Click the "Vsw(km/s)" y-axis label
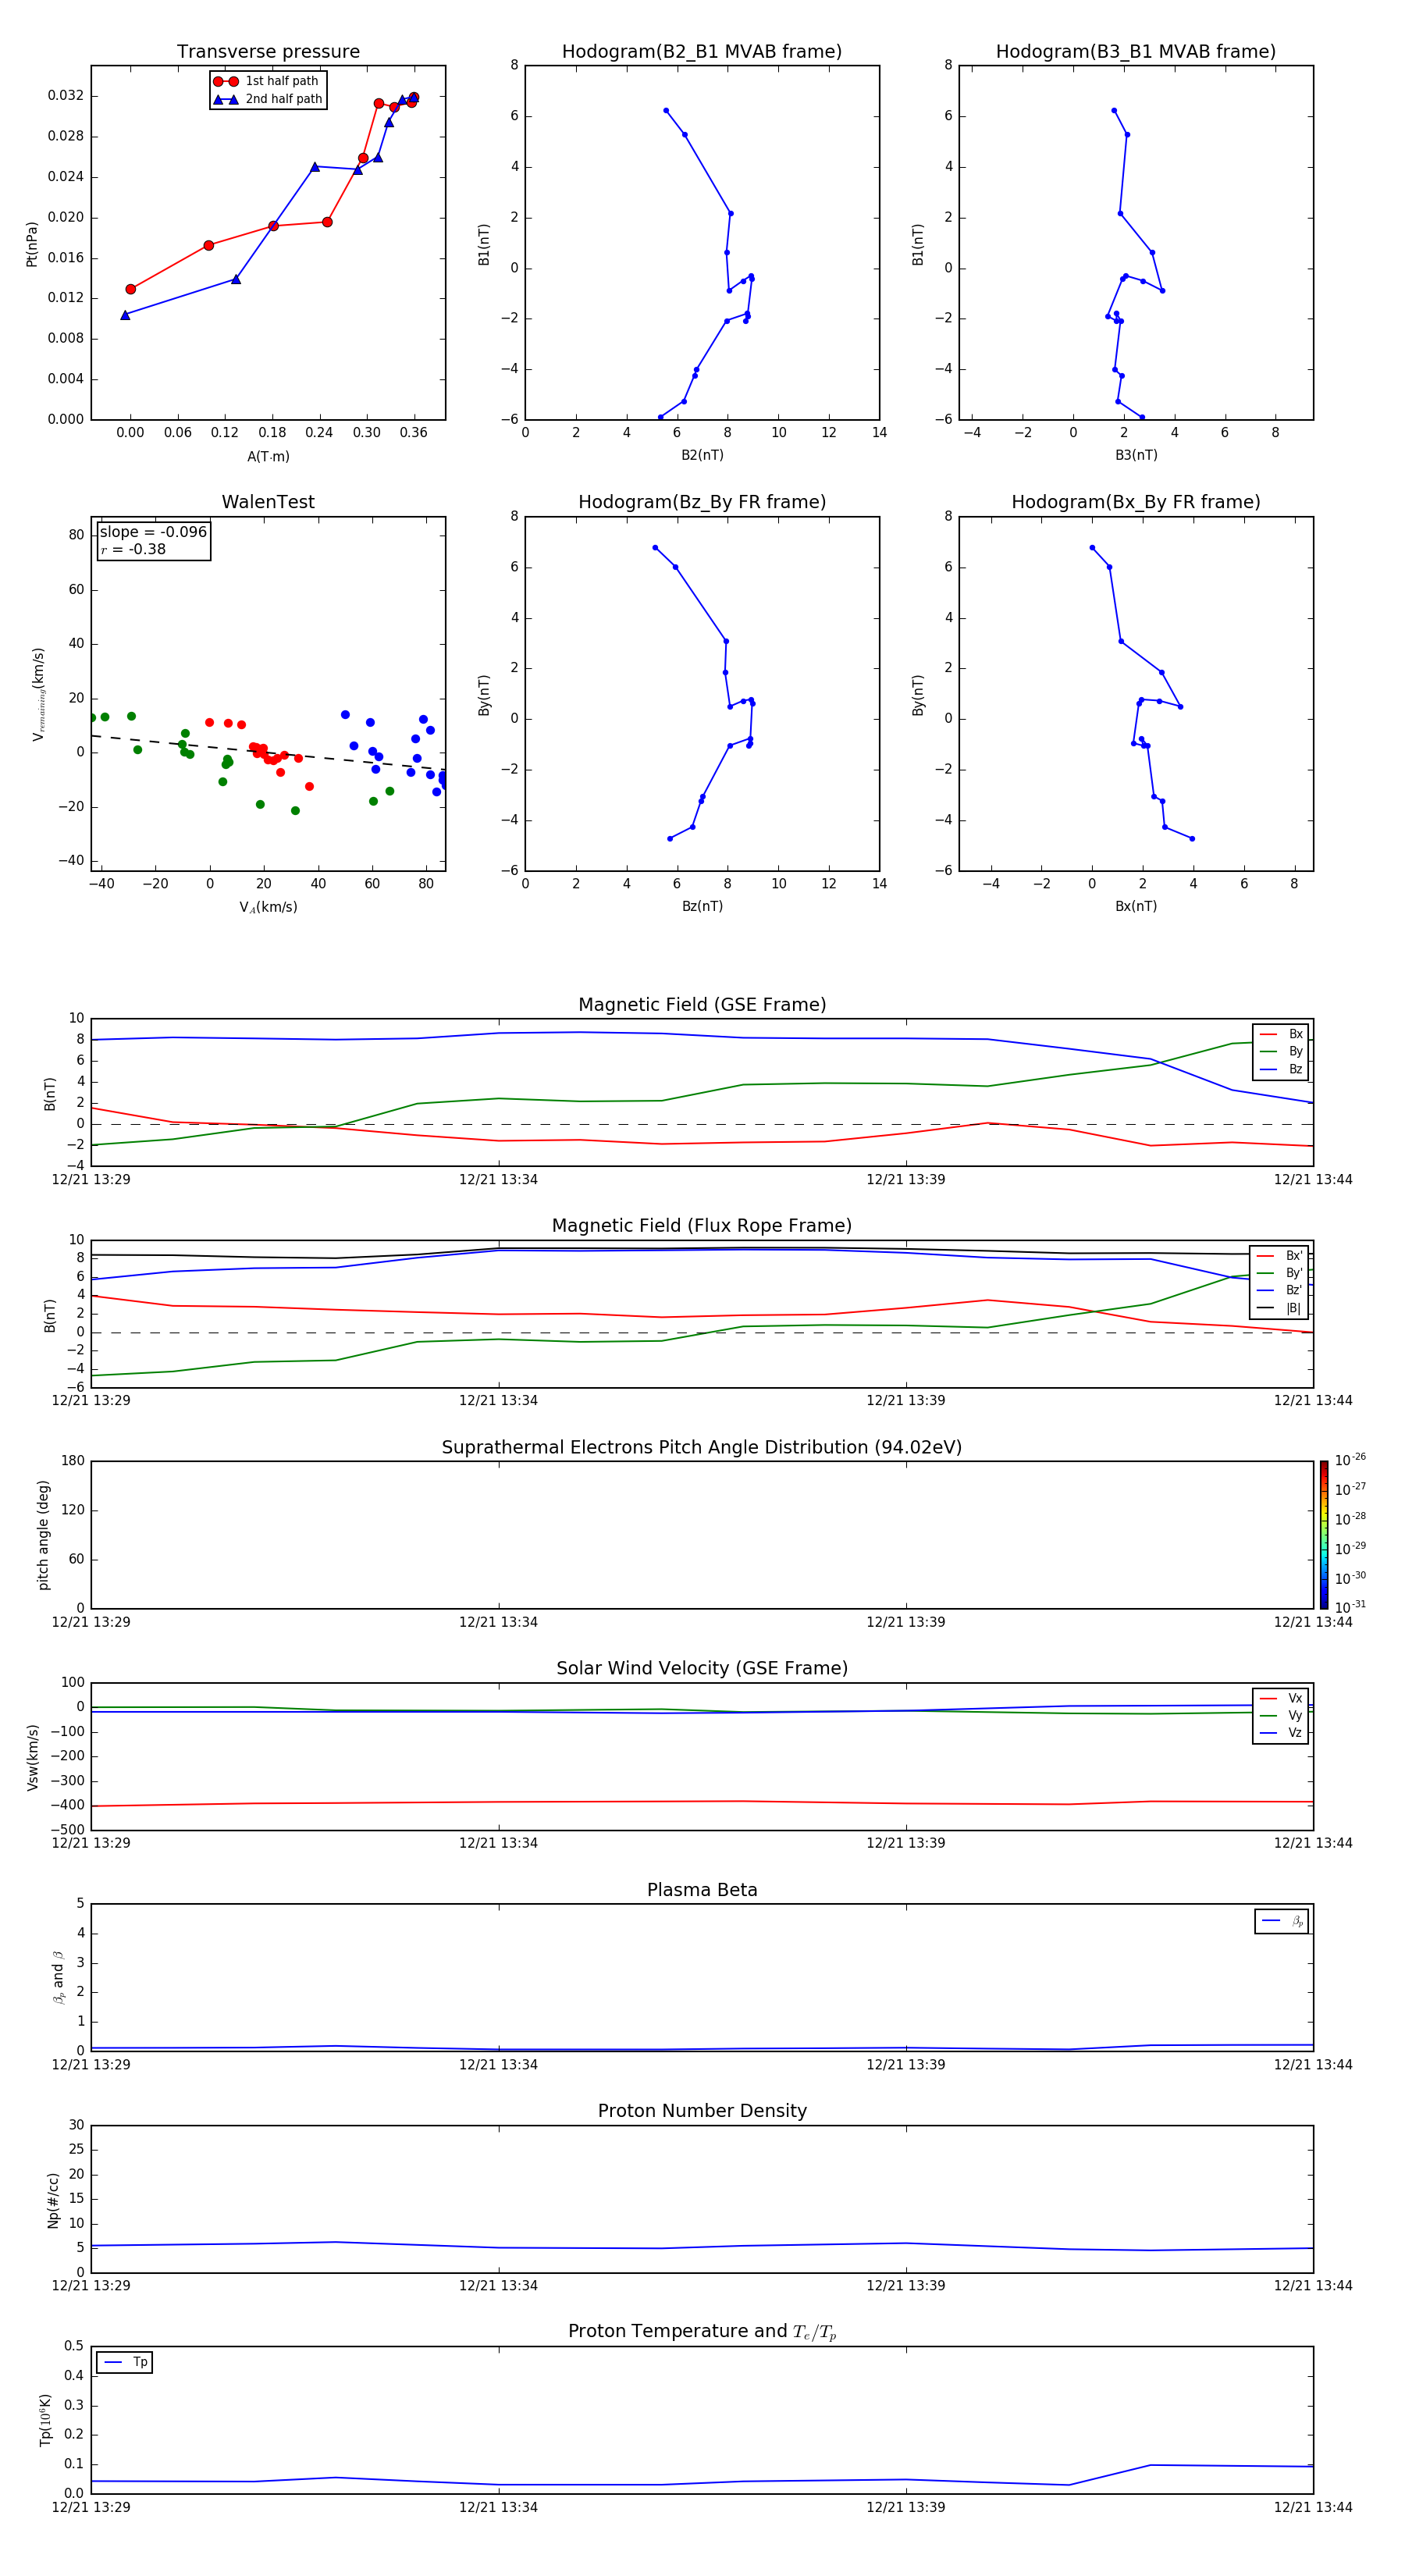This screenshot has height=2576, width=1405. tap(32, 1757)
